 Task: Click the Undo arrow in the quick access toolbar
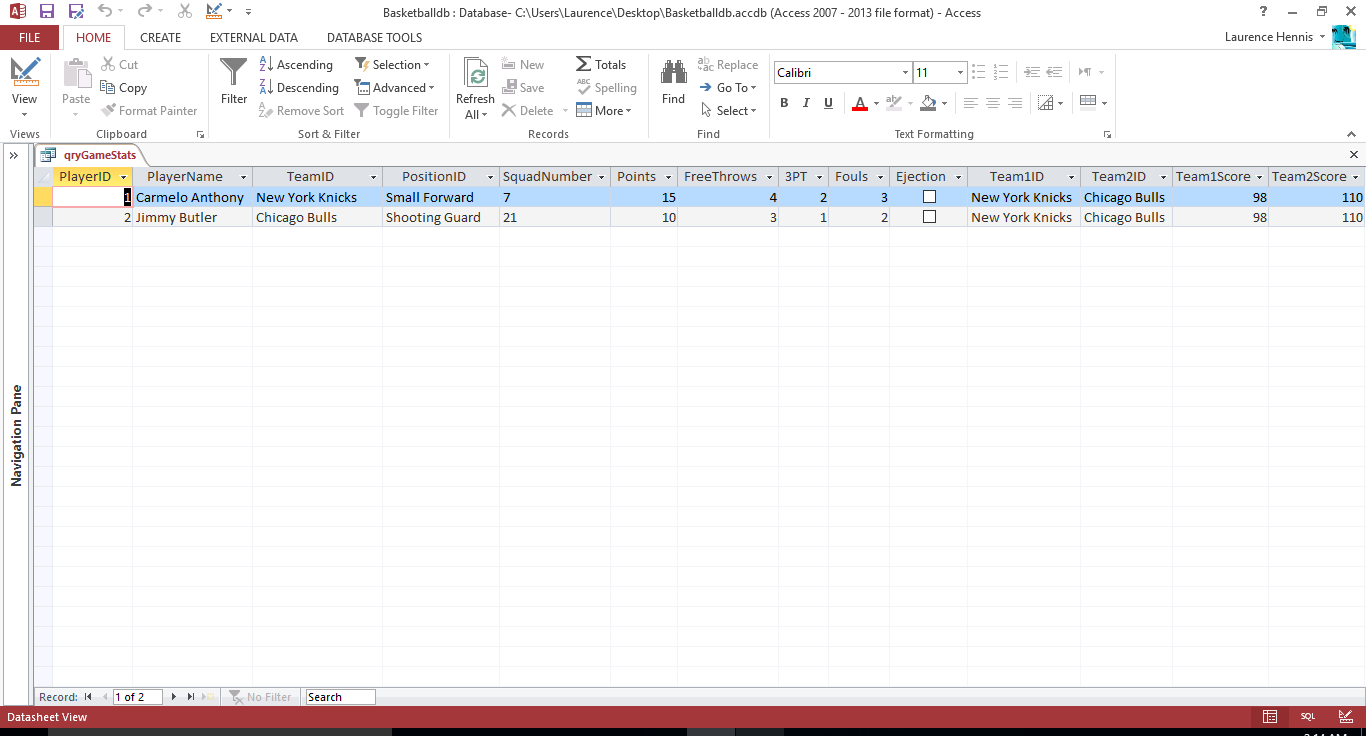105,12
